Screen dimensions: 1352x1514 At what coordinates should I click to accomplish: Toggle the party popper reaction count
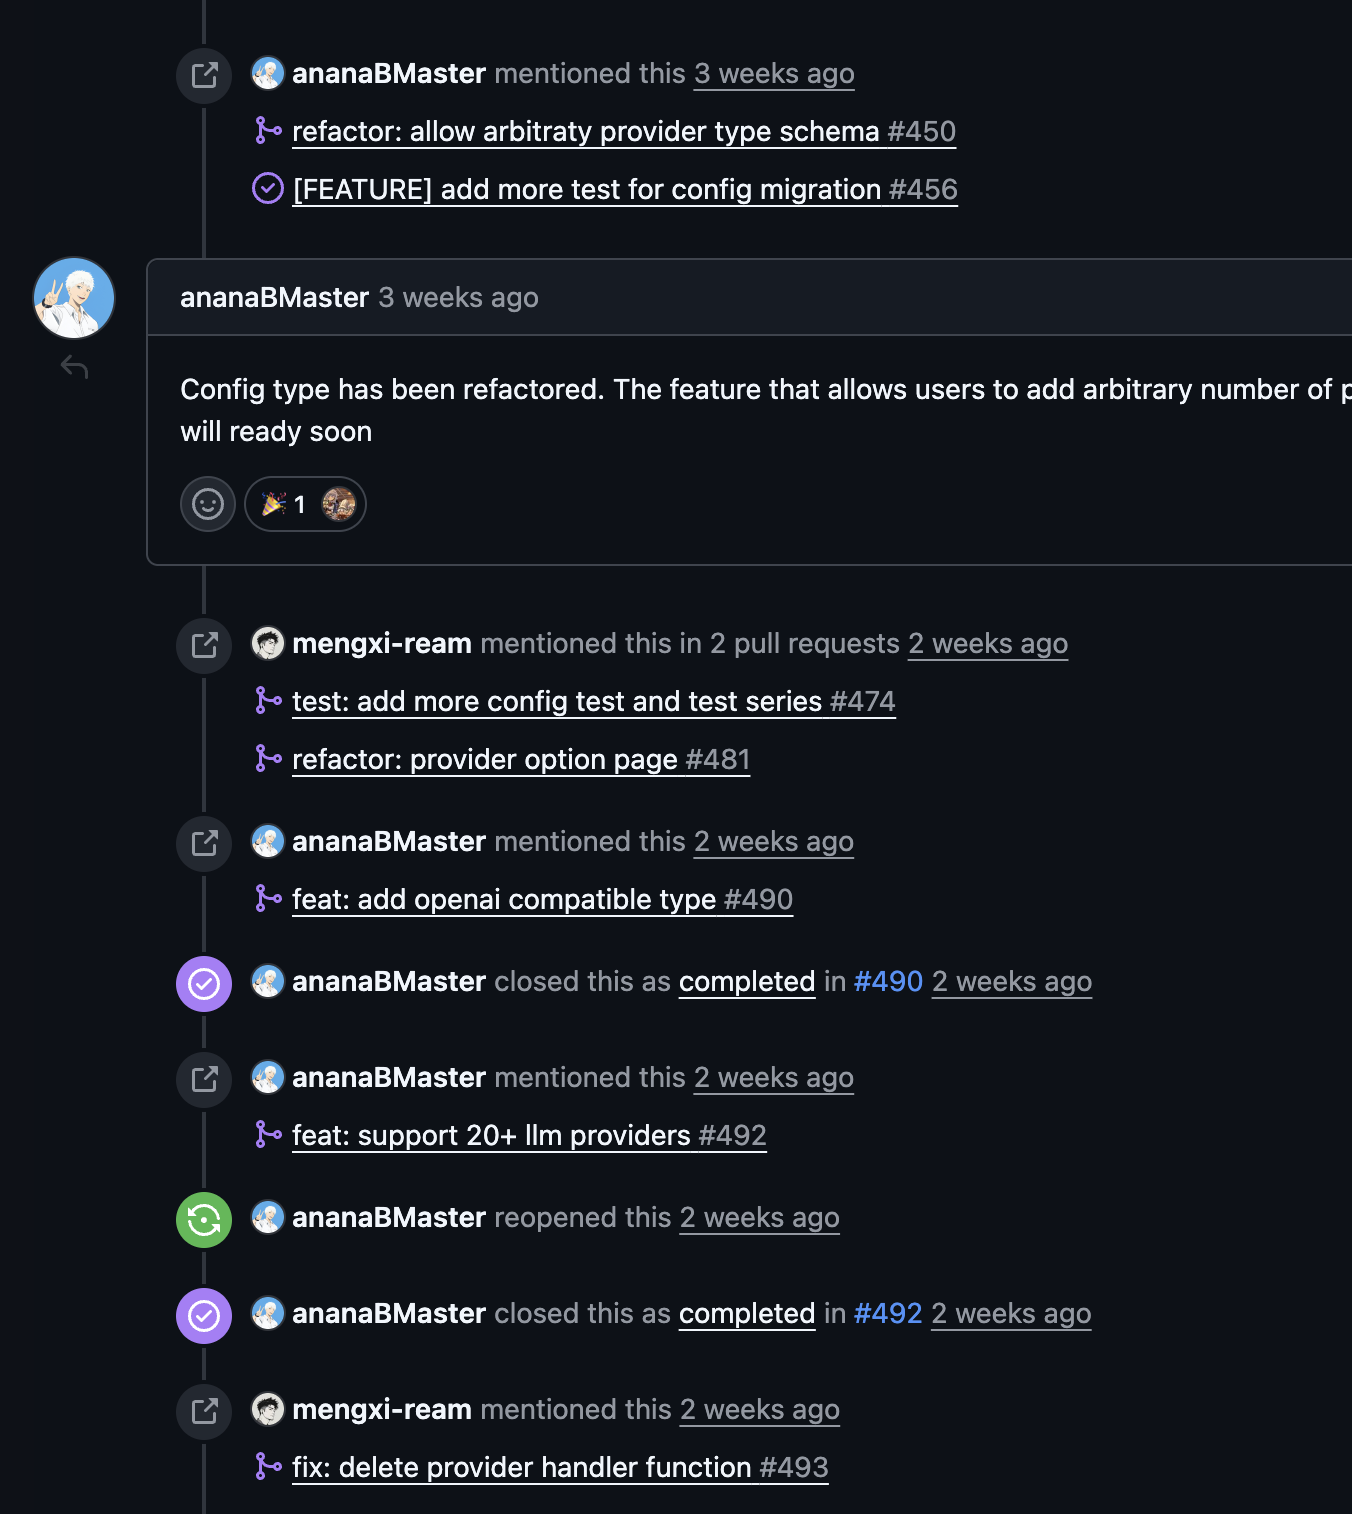(x=305, y=504)
